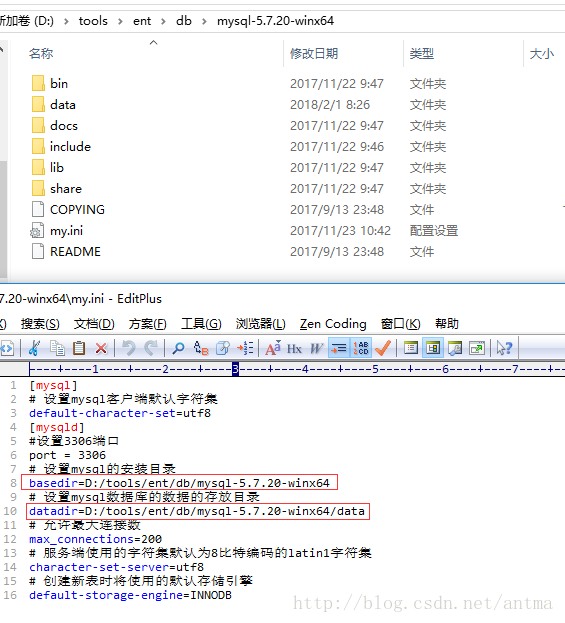Sort by the 类型 column header
The height and width of the screenshot is (623, 565).
[x=422, y=53]
